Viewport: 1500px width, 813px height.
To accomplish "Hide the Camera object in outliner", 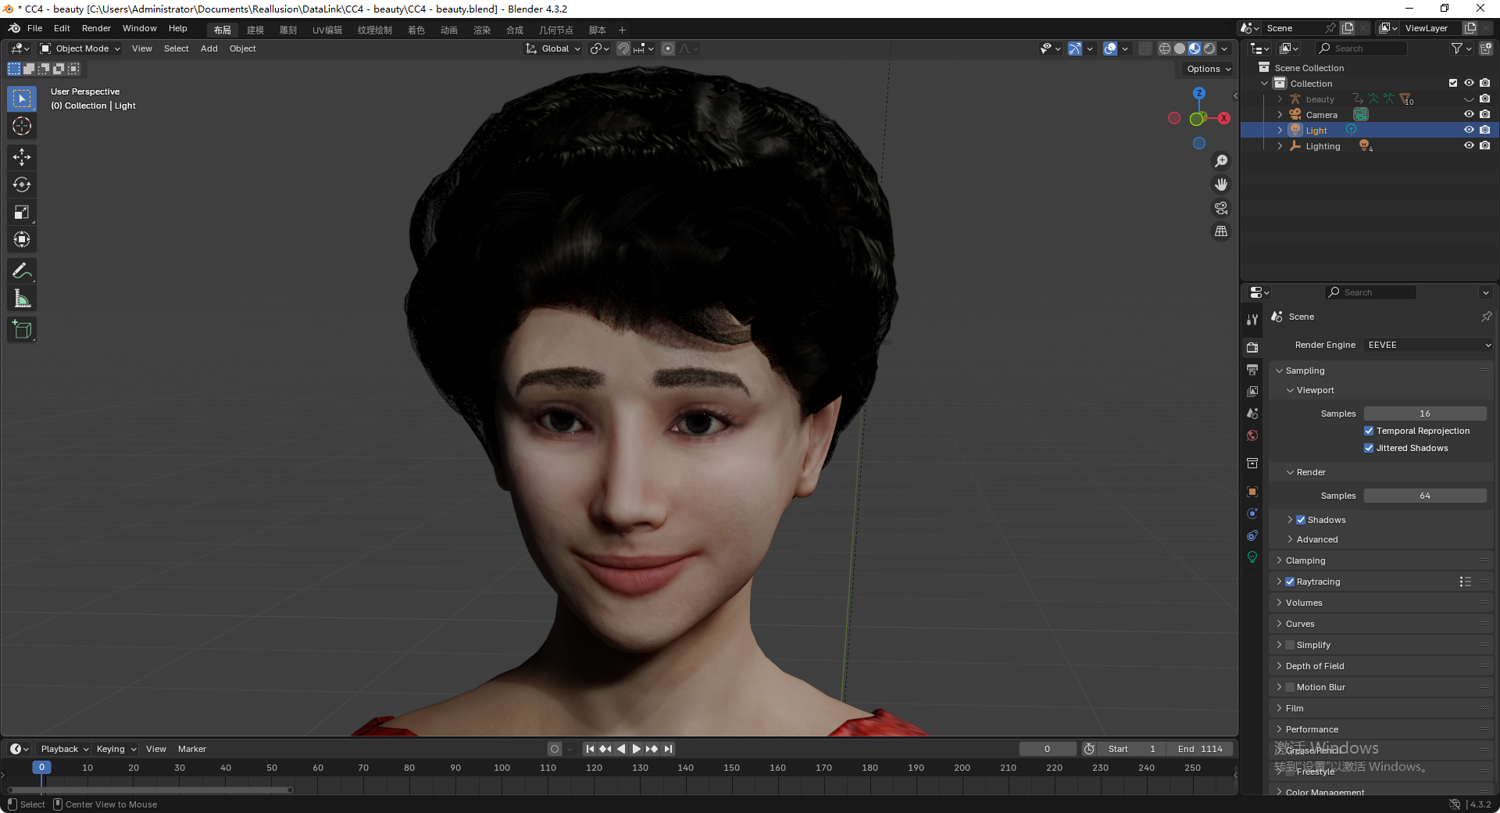I will [1468, 115].
